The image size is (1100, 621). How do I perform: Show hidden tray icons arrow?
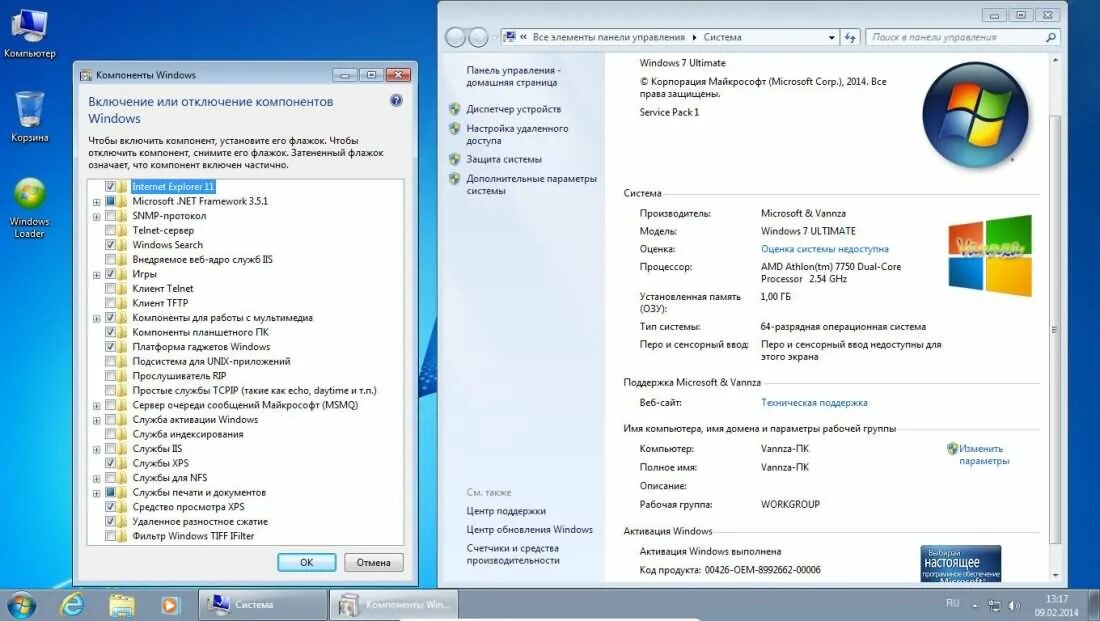974,605
